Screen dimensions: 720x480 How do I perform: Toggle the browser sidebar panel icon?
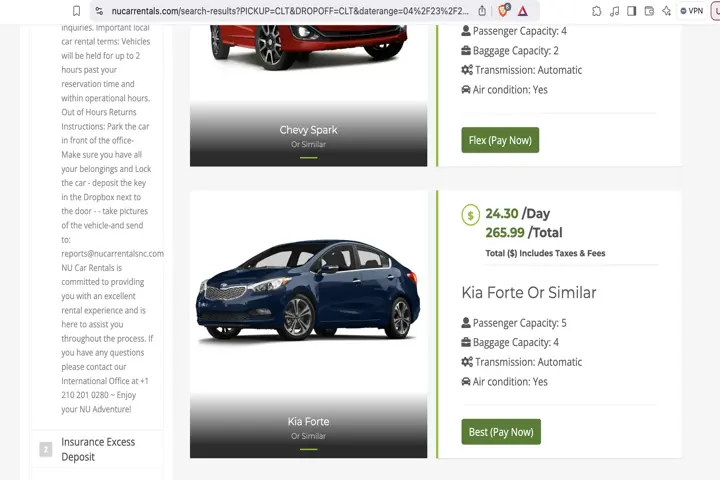pyautogui.click(x=632, y=11)
